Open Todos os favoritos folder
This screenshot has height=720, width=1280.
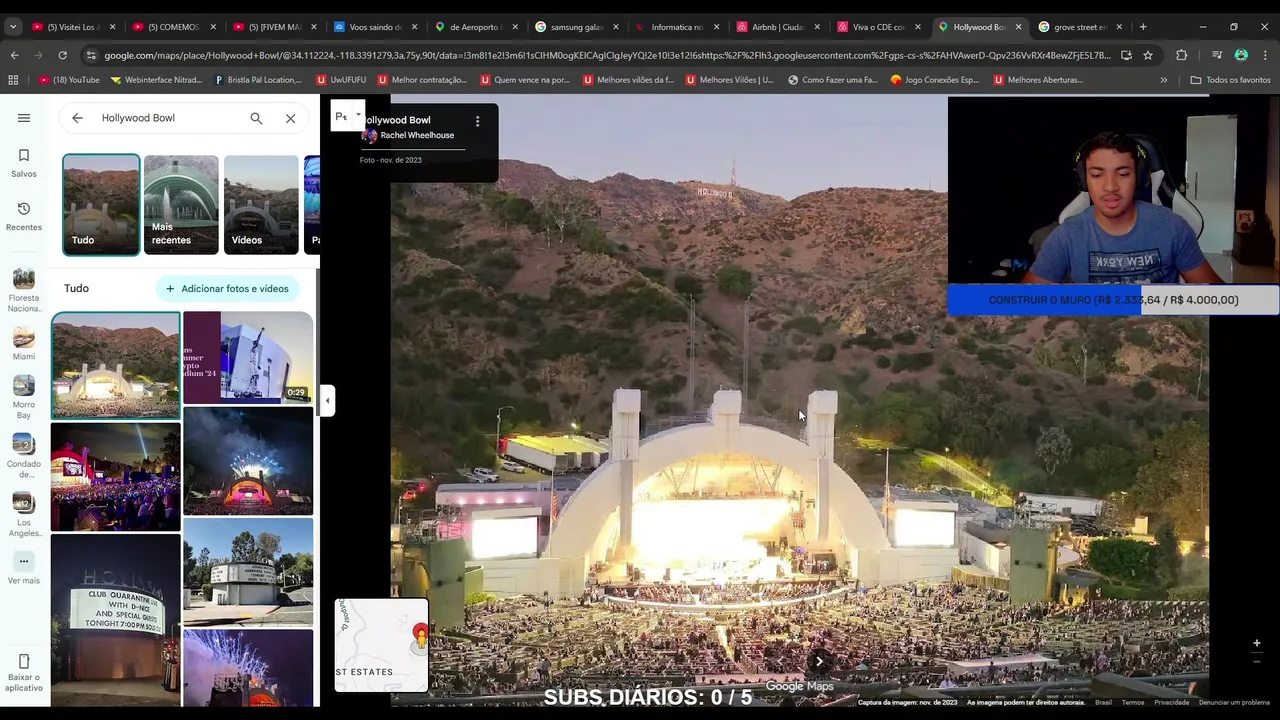click(x=1230, y=80)
